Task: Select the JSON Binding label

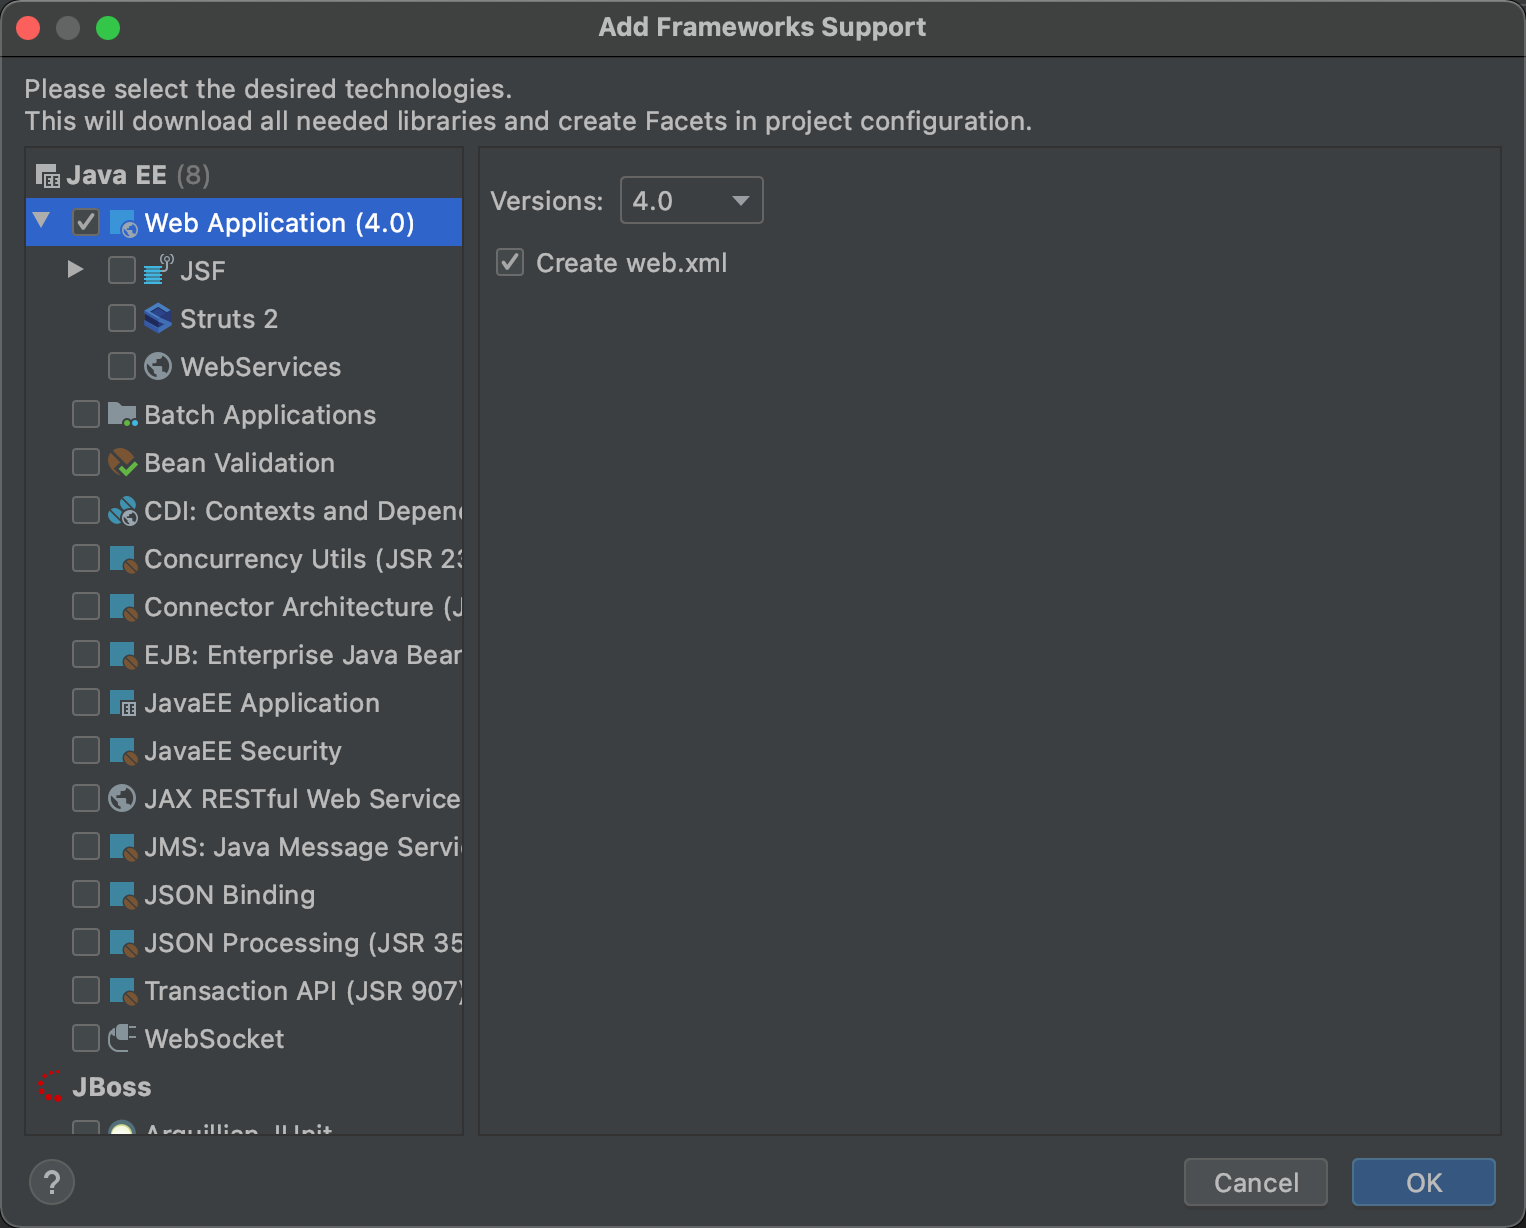Action: pos(230,895)
